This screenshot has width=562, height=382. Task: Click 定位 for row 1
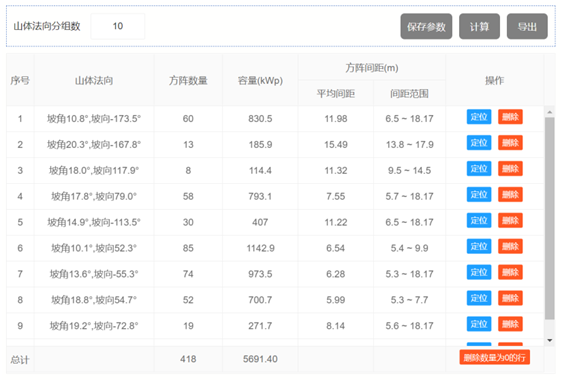[x=479, y=117]
